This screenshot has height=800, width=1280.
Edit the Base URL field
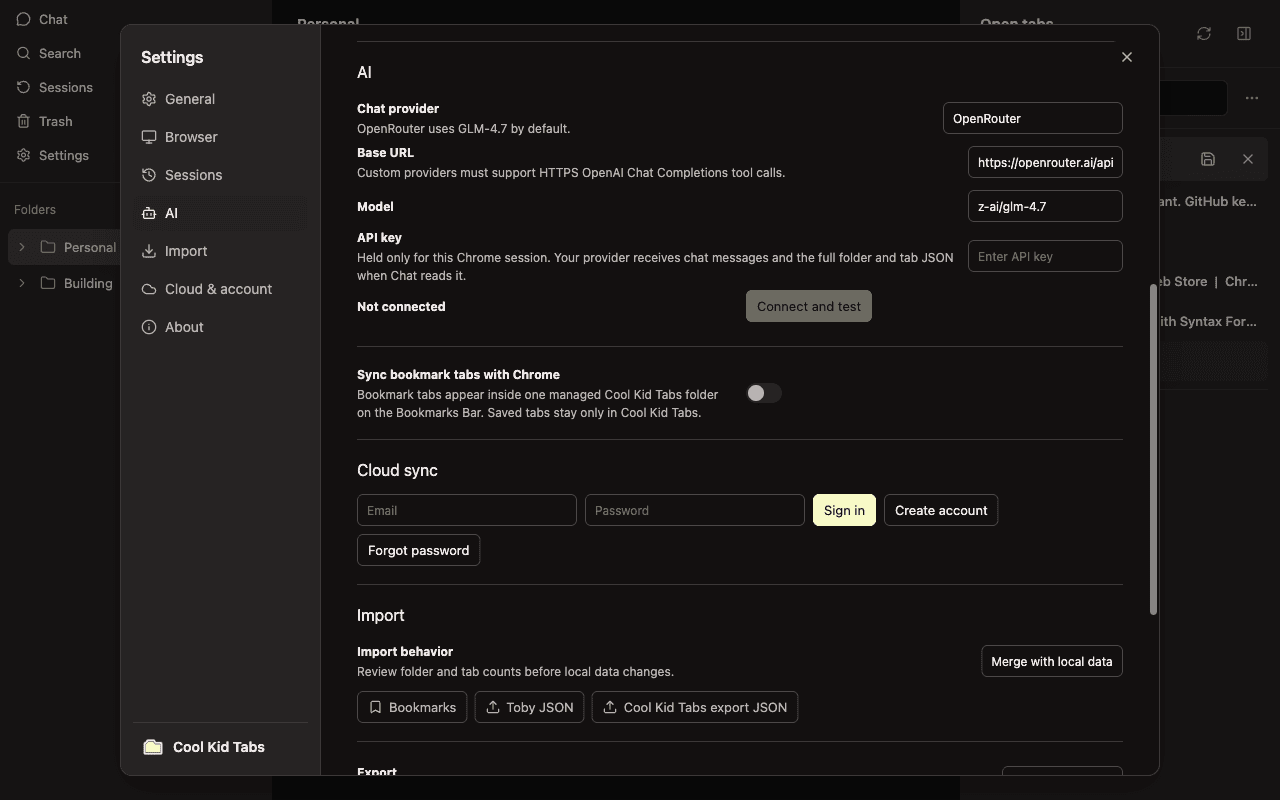1045,162
